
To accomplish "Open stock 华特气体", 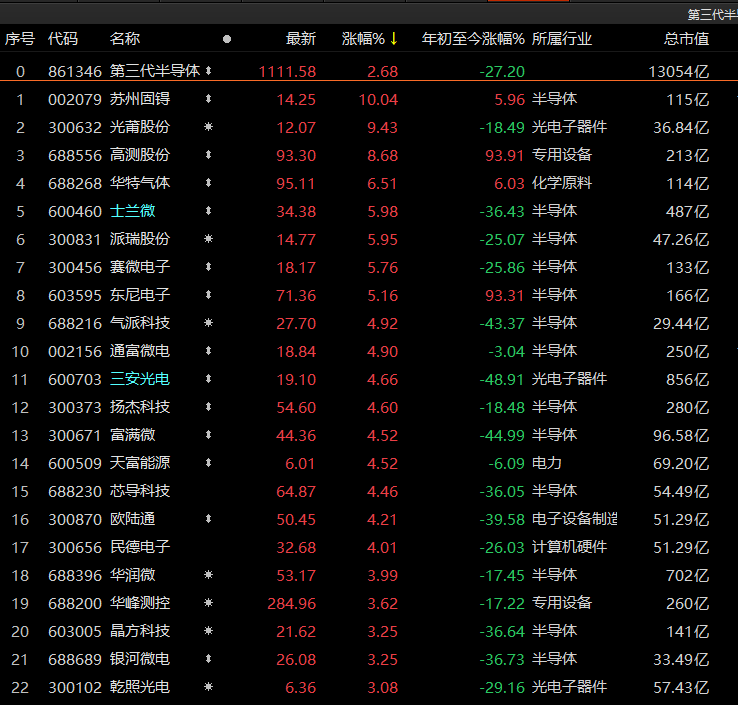I will point(140,183).
